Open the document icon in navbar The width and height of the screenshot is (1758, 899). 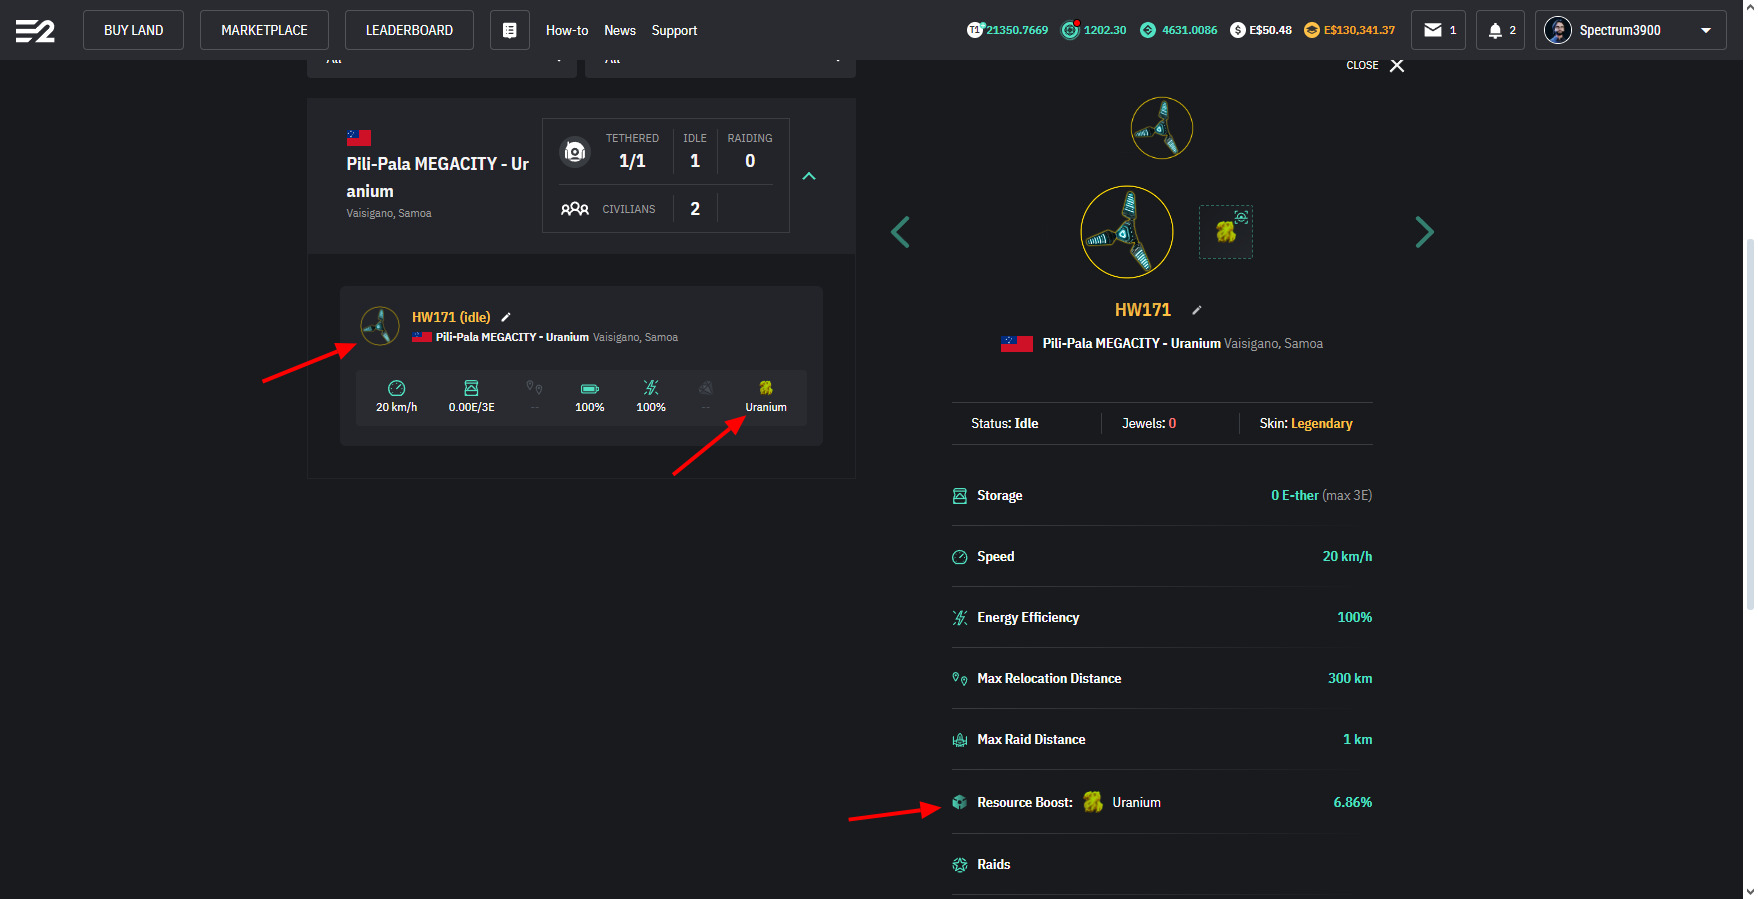coord(509,31)
